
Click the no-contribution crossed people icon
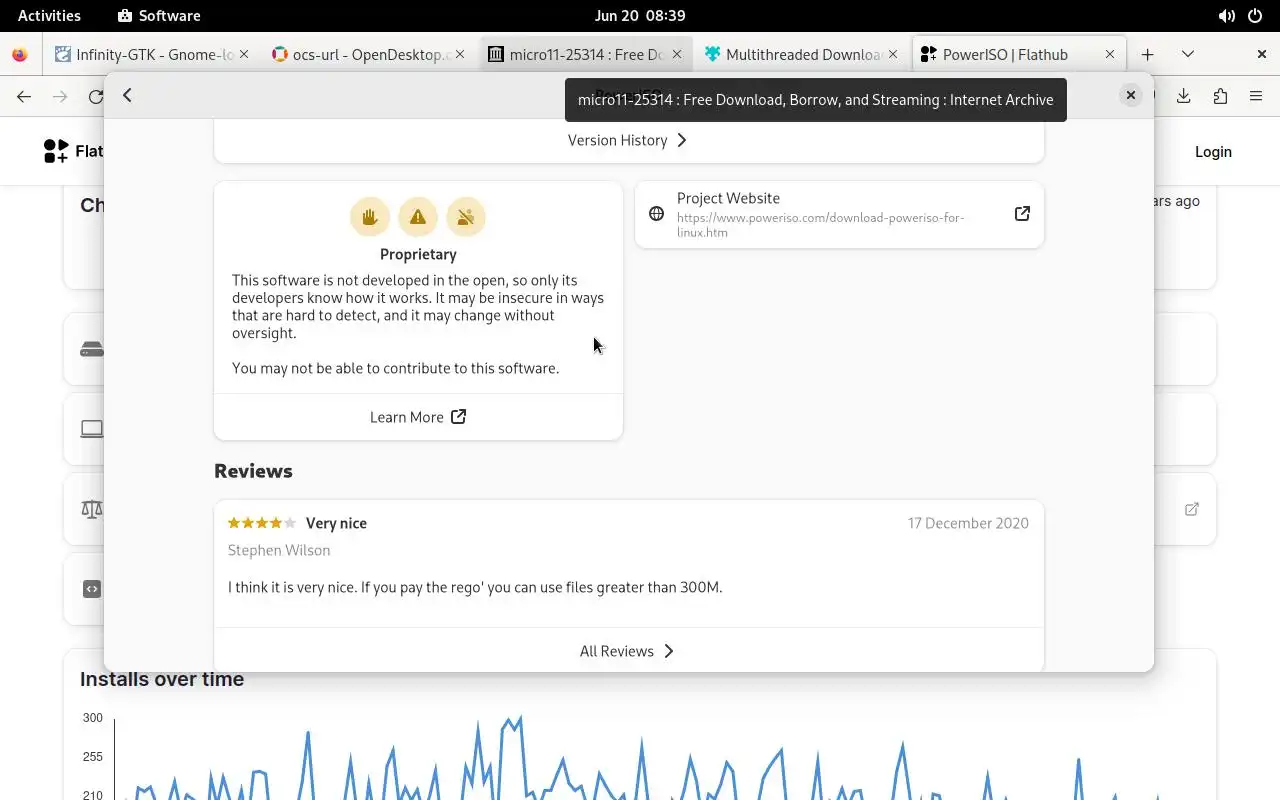(x=466, y=216)
